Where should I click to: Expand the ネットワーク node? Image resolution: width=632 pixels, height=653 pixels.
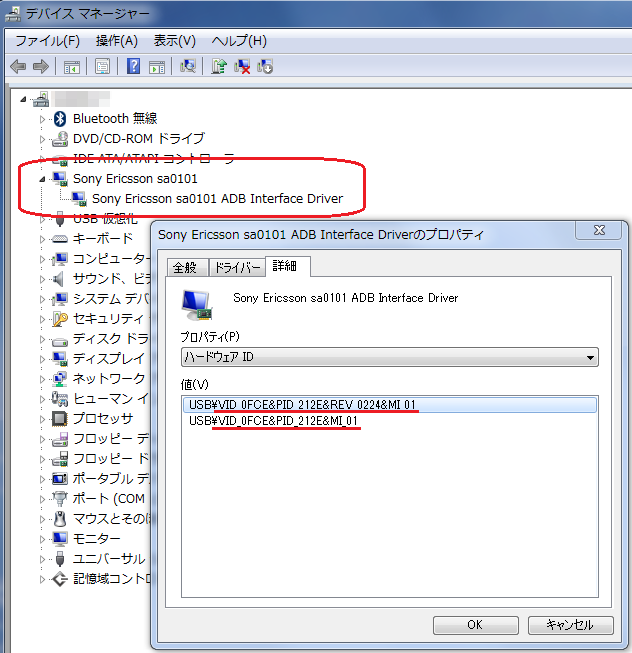click(x=42, y=379)
